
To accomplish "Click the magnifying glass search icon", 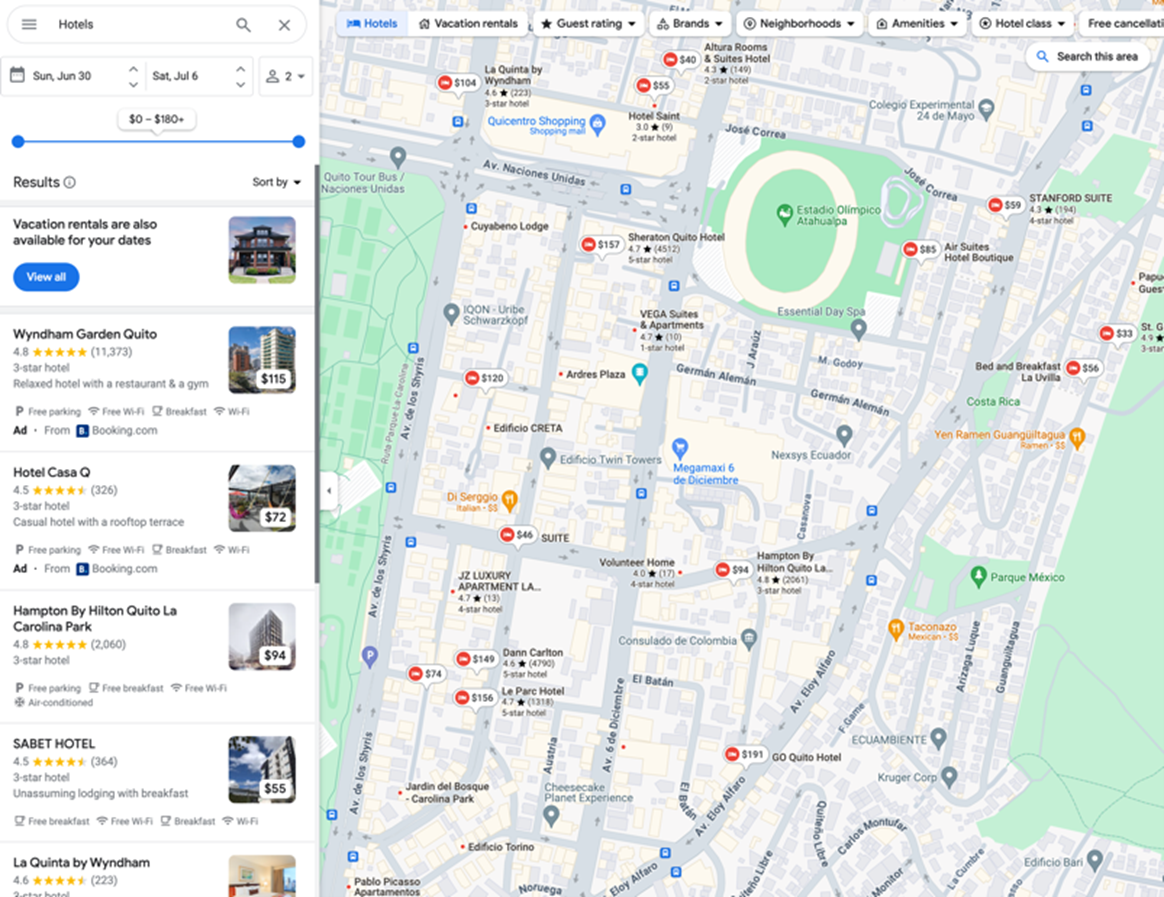I will tap(243, 25).
